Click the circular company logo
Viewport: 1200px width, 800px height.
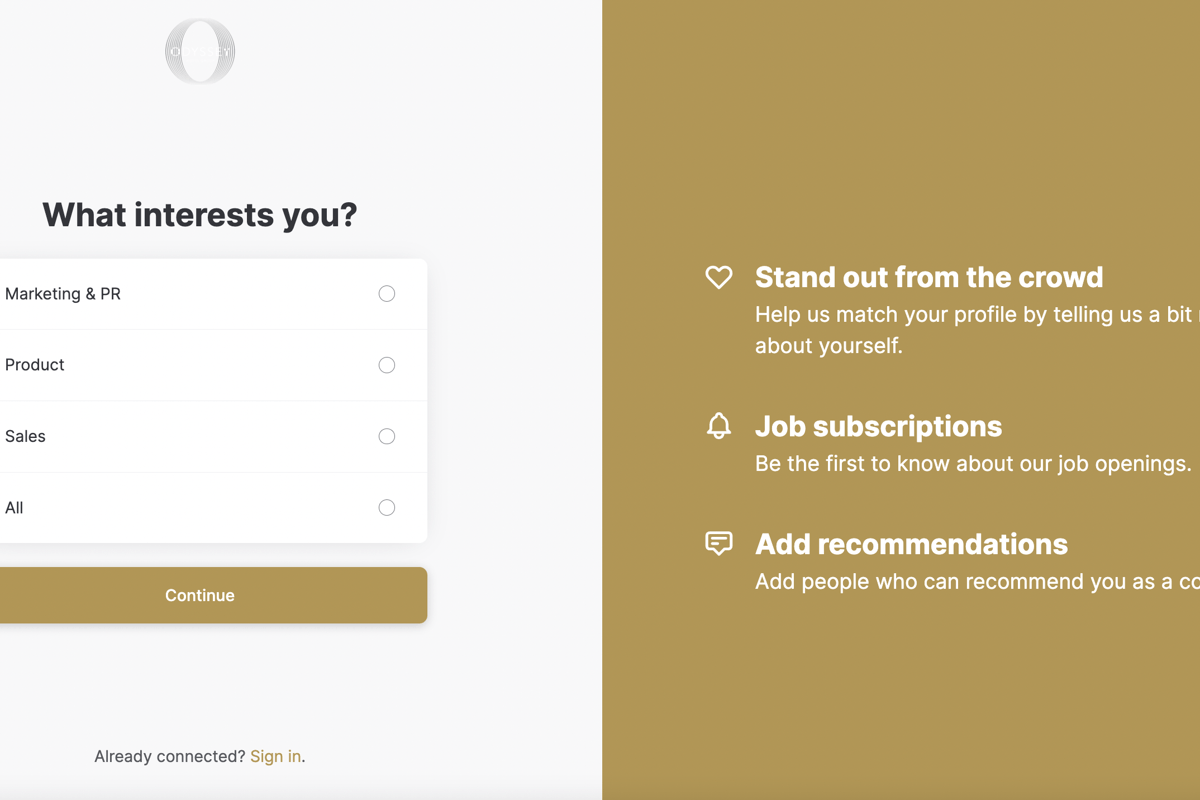click(200, 51)
